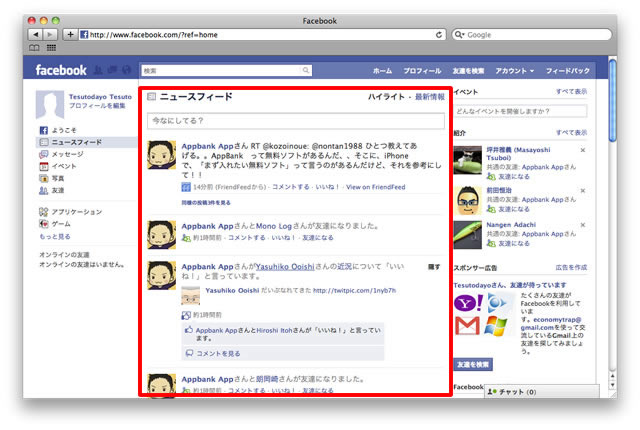The width and height of the screenshot is (640, 430).
Task: Click the Gmail icon in sponsored ad
Action: [x=467, y=326]
